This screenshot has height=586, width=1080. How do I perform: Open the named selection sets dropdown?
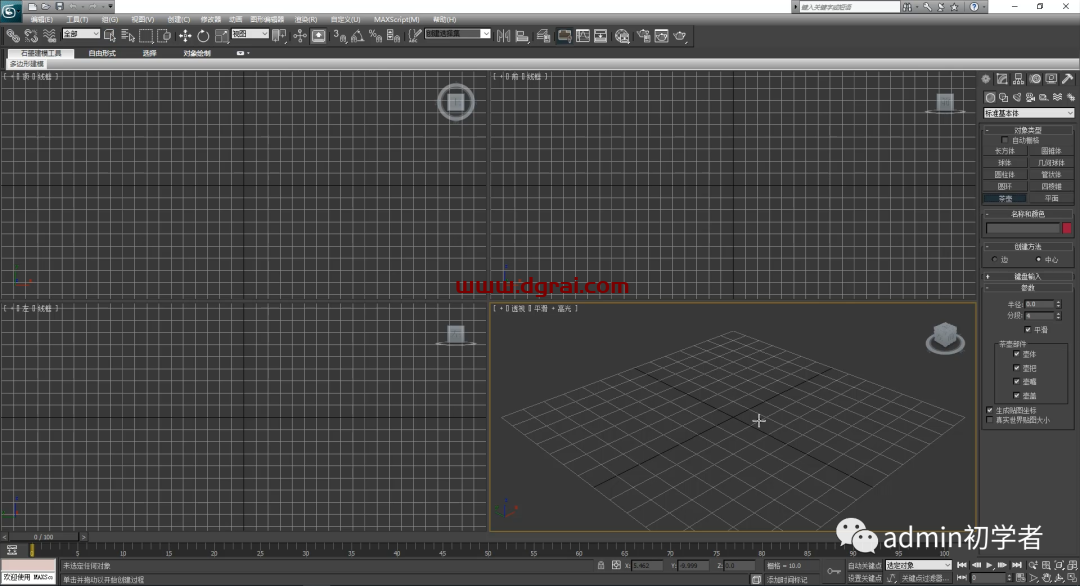coord(457,34)
